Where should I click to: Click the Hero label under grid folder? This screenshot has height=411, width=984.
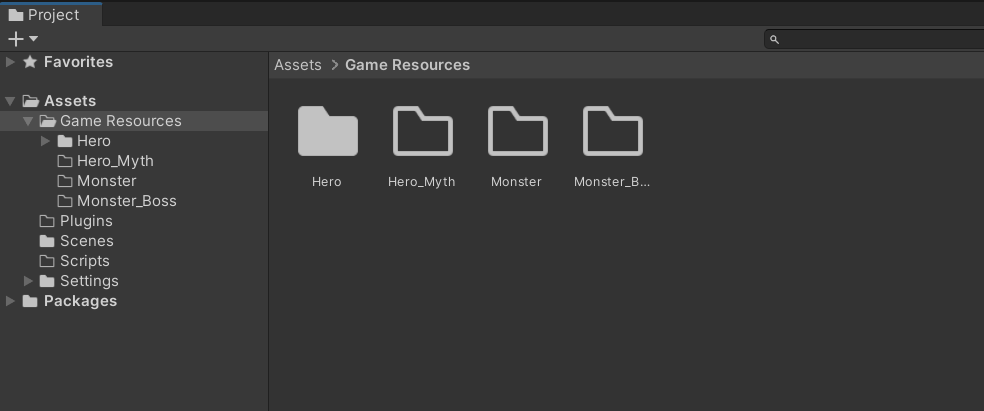pos(327,182)
